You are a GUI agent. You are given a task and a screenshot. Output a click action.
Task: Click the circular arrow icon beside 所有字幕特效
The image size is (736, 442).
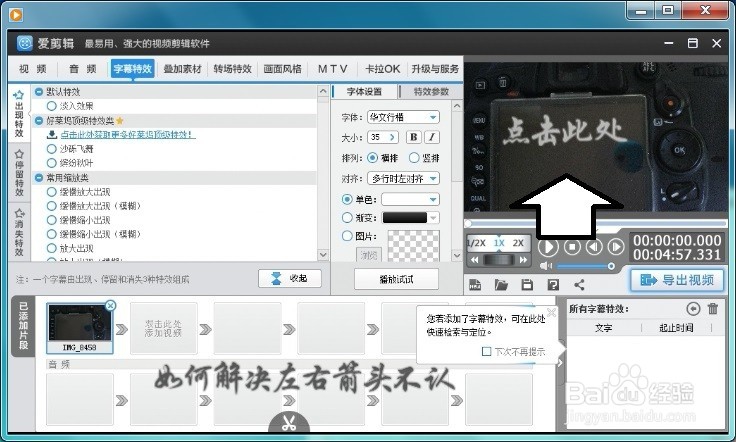point(693,309)
